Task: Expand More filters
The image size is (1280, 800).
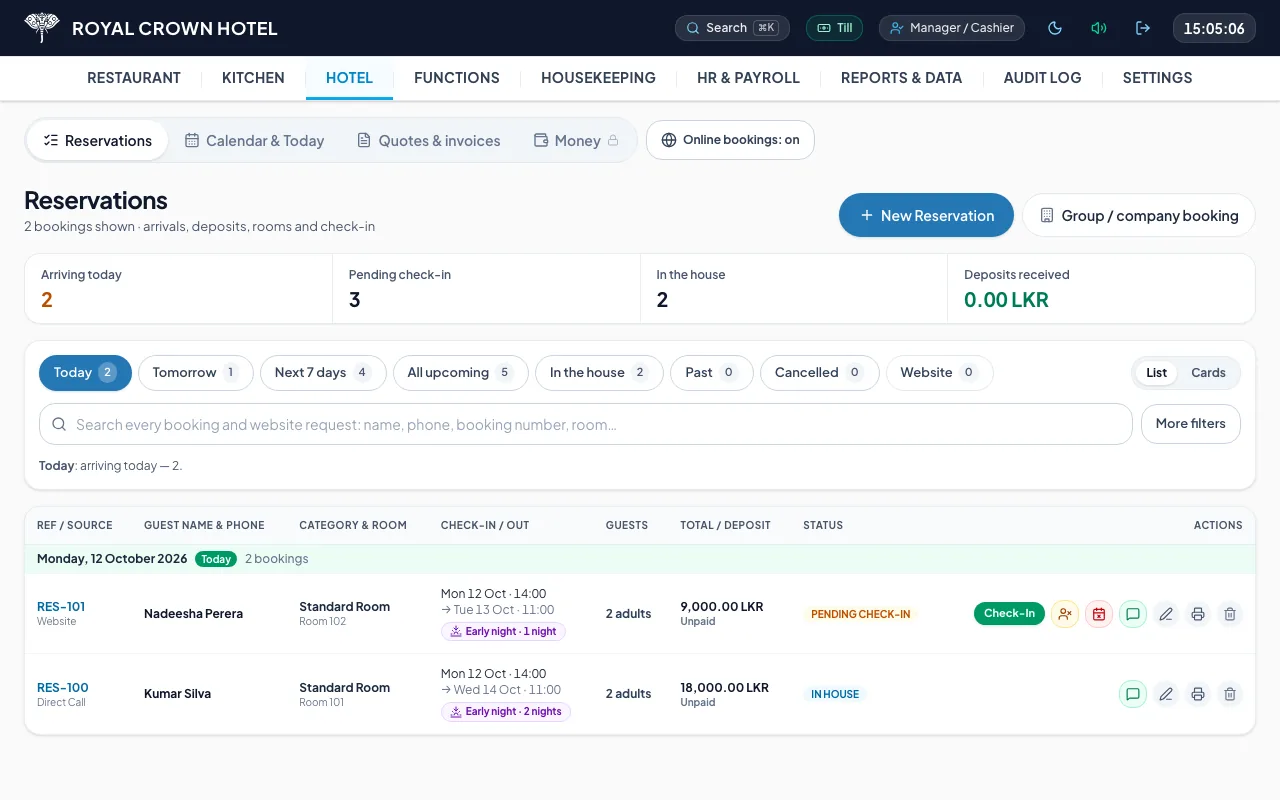Action: click(x=1190, y=424)
